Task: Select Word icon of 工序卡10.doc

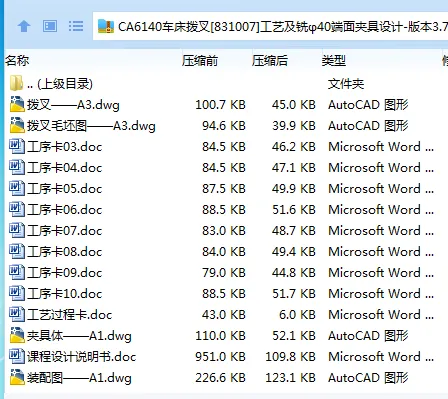Action: pyautogui.click(x=17, y=293)
